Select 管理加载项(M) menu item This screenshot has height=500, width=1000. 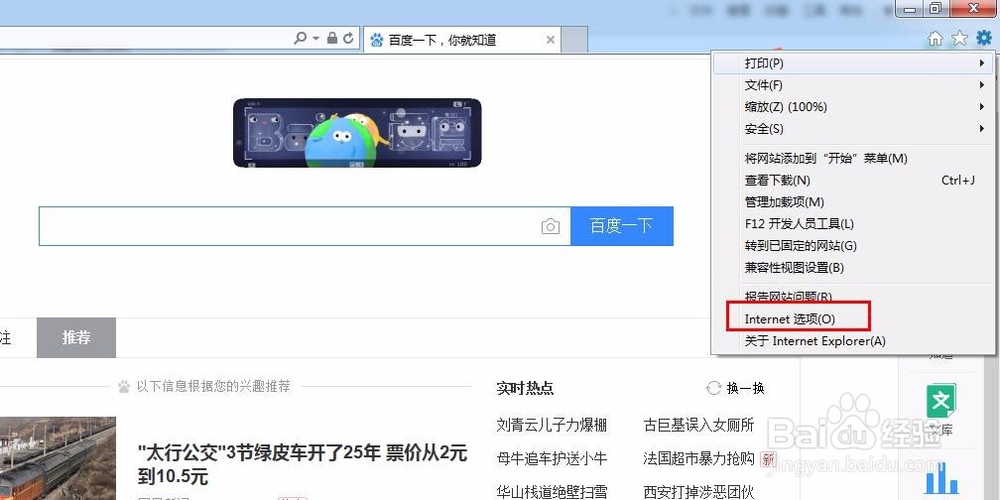[853, 202]
